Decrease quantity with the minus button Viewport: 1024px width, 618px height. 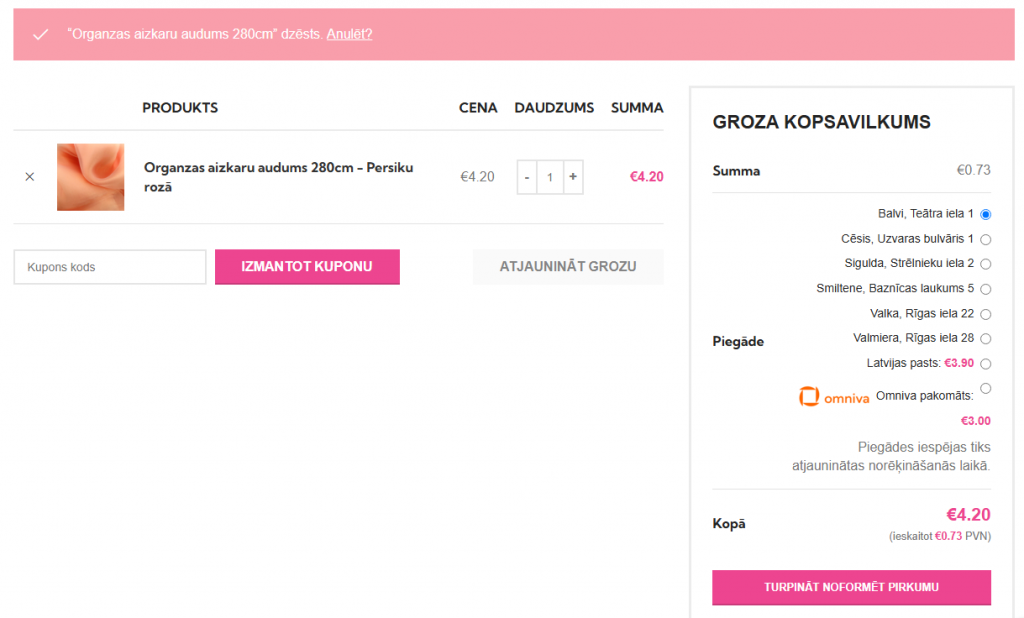[x=527, y=177]
